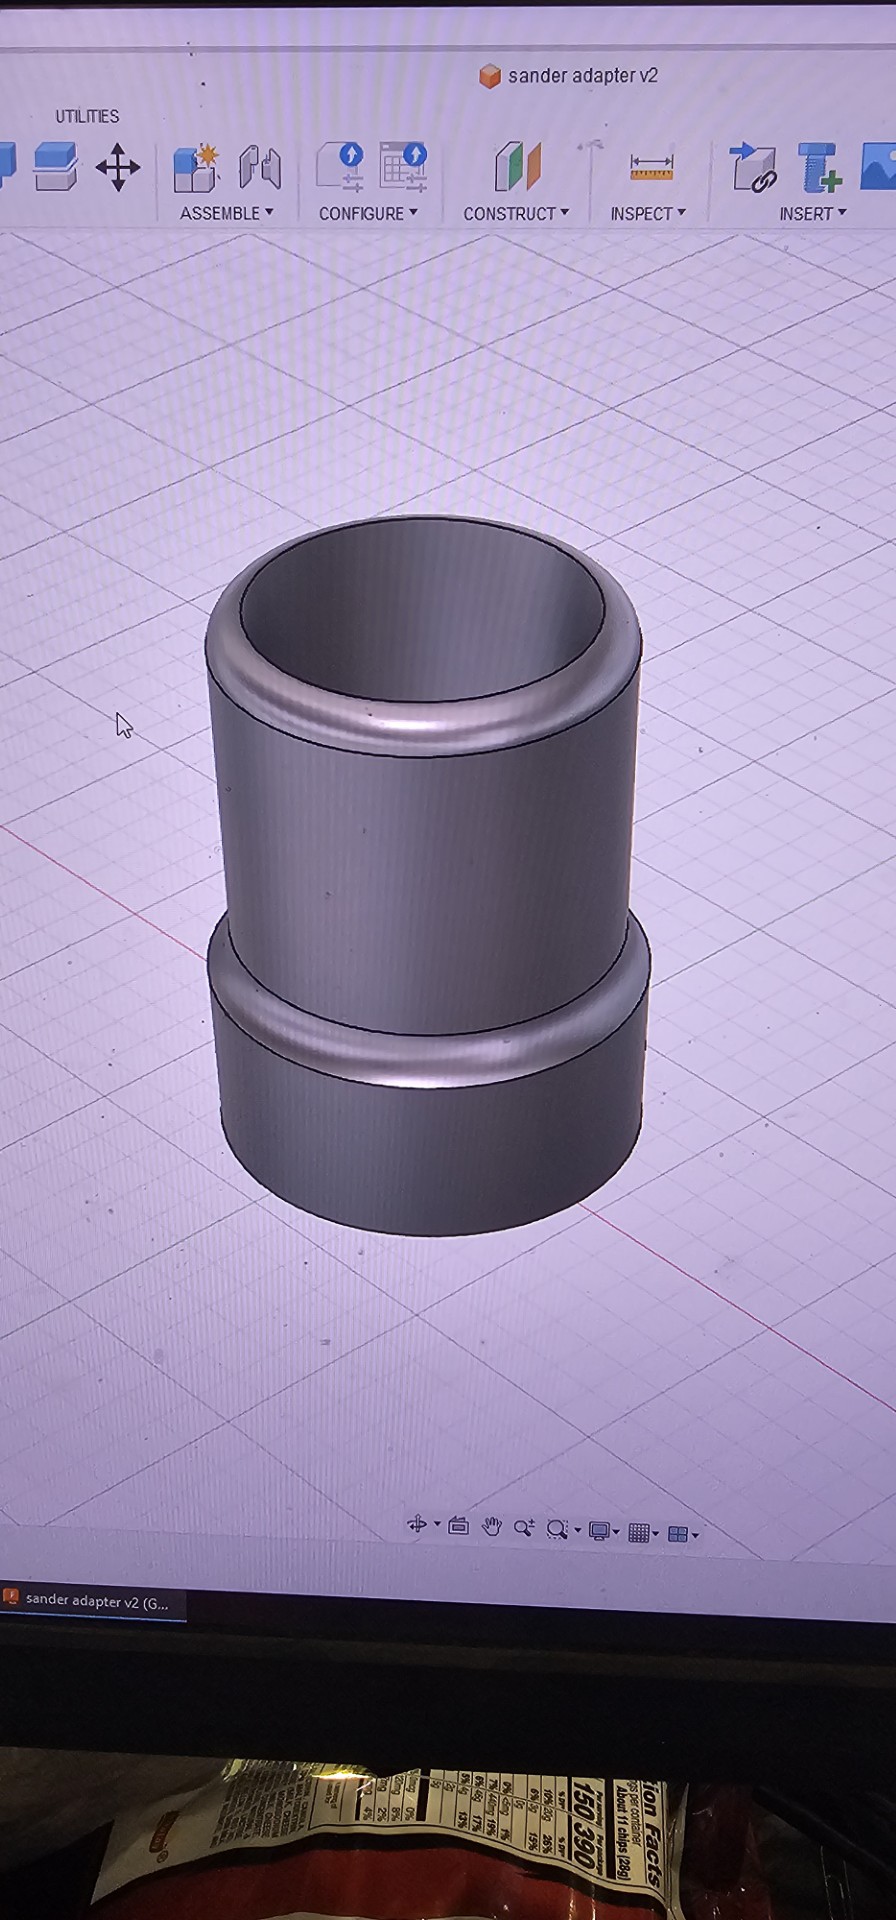Expand the CONFIGURE dropdown menu
The height and width of the screenshot is (1920, 896).
tap(368, 213)
